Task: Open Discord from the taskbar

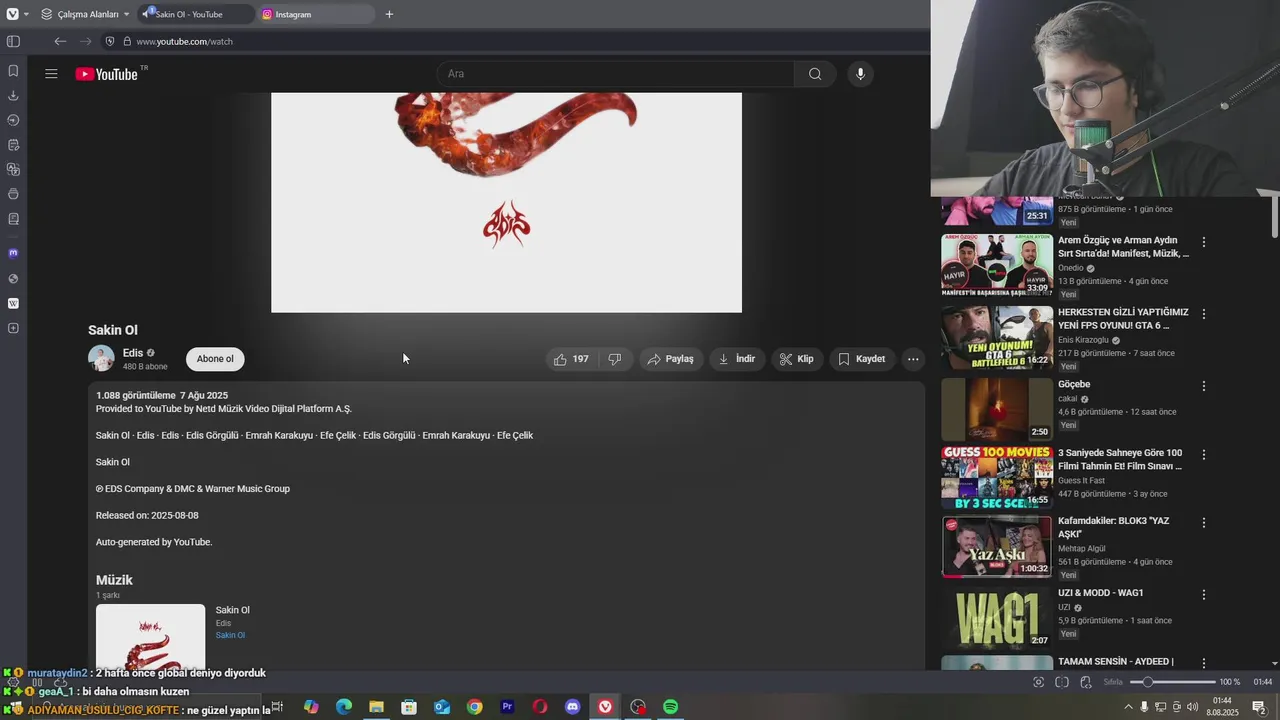Action: click(x=572, y=707)
